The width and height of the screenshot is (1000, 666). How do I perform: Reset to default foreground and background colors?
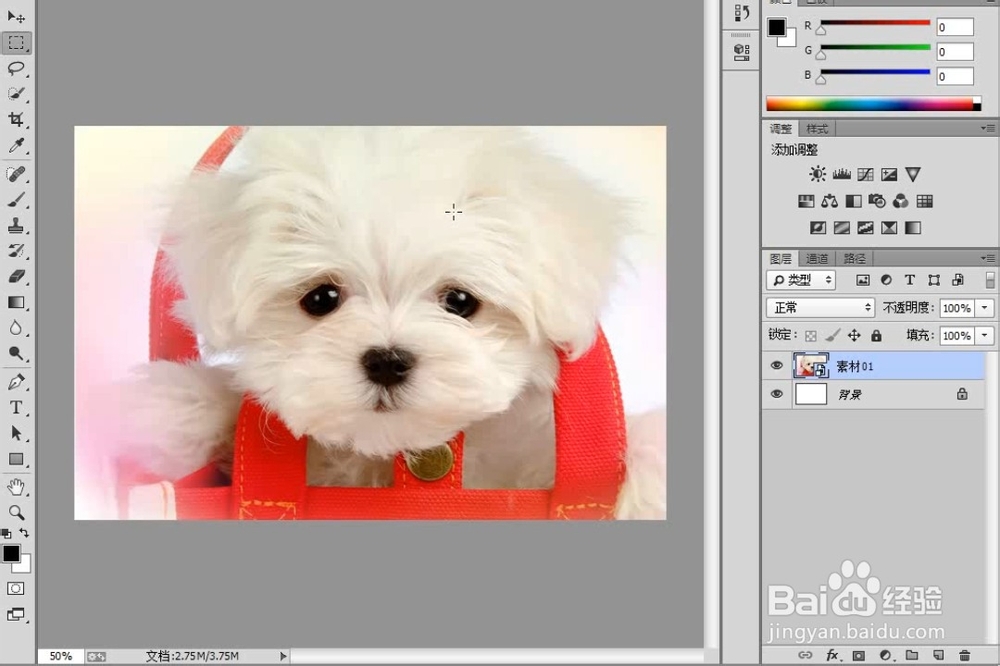click(x=6, y=533)
